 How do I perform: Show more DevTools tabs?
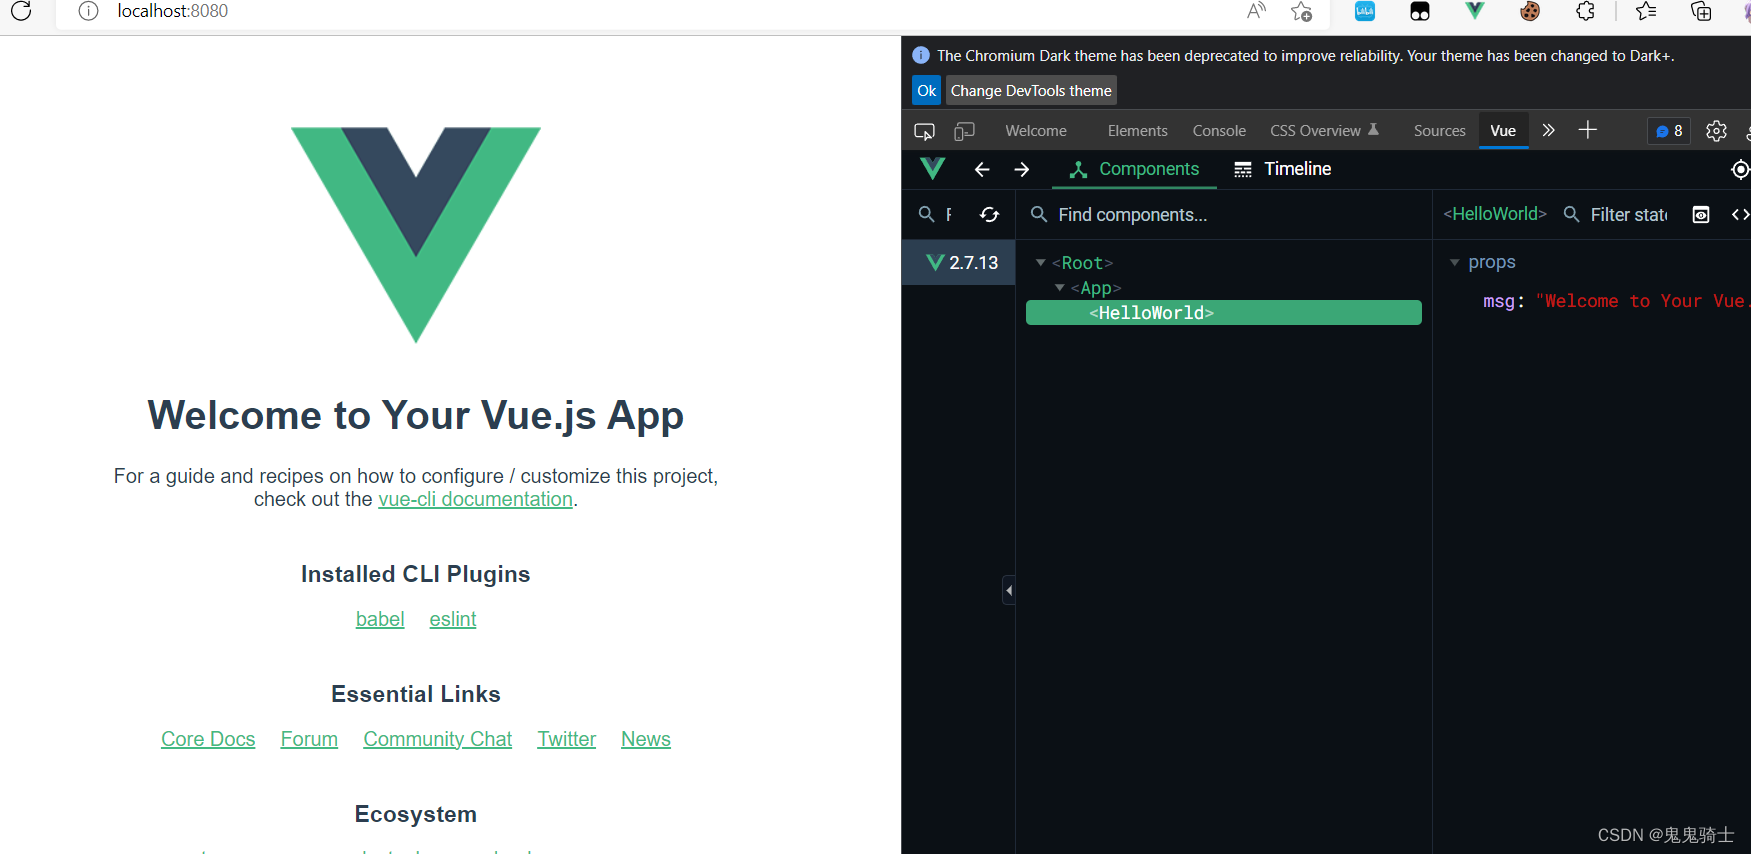[x=1549, y=130]
